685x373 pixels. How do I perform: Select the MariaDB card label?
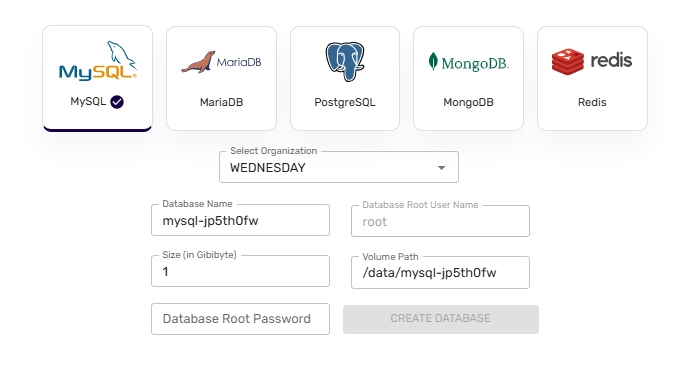point(221,102)
